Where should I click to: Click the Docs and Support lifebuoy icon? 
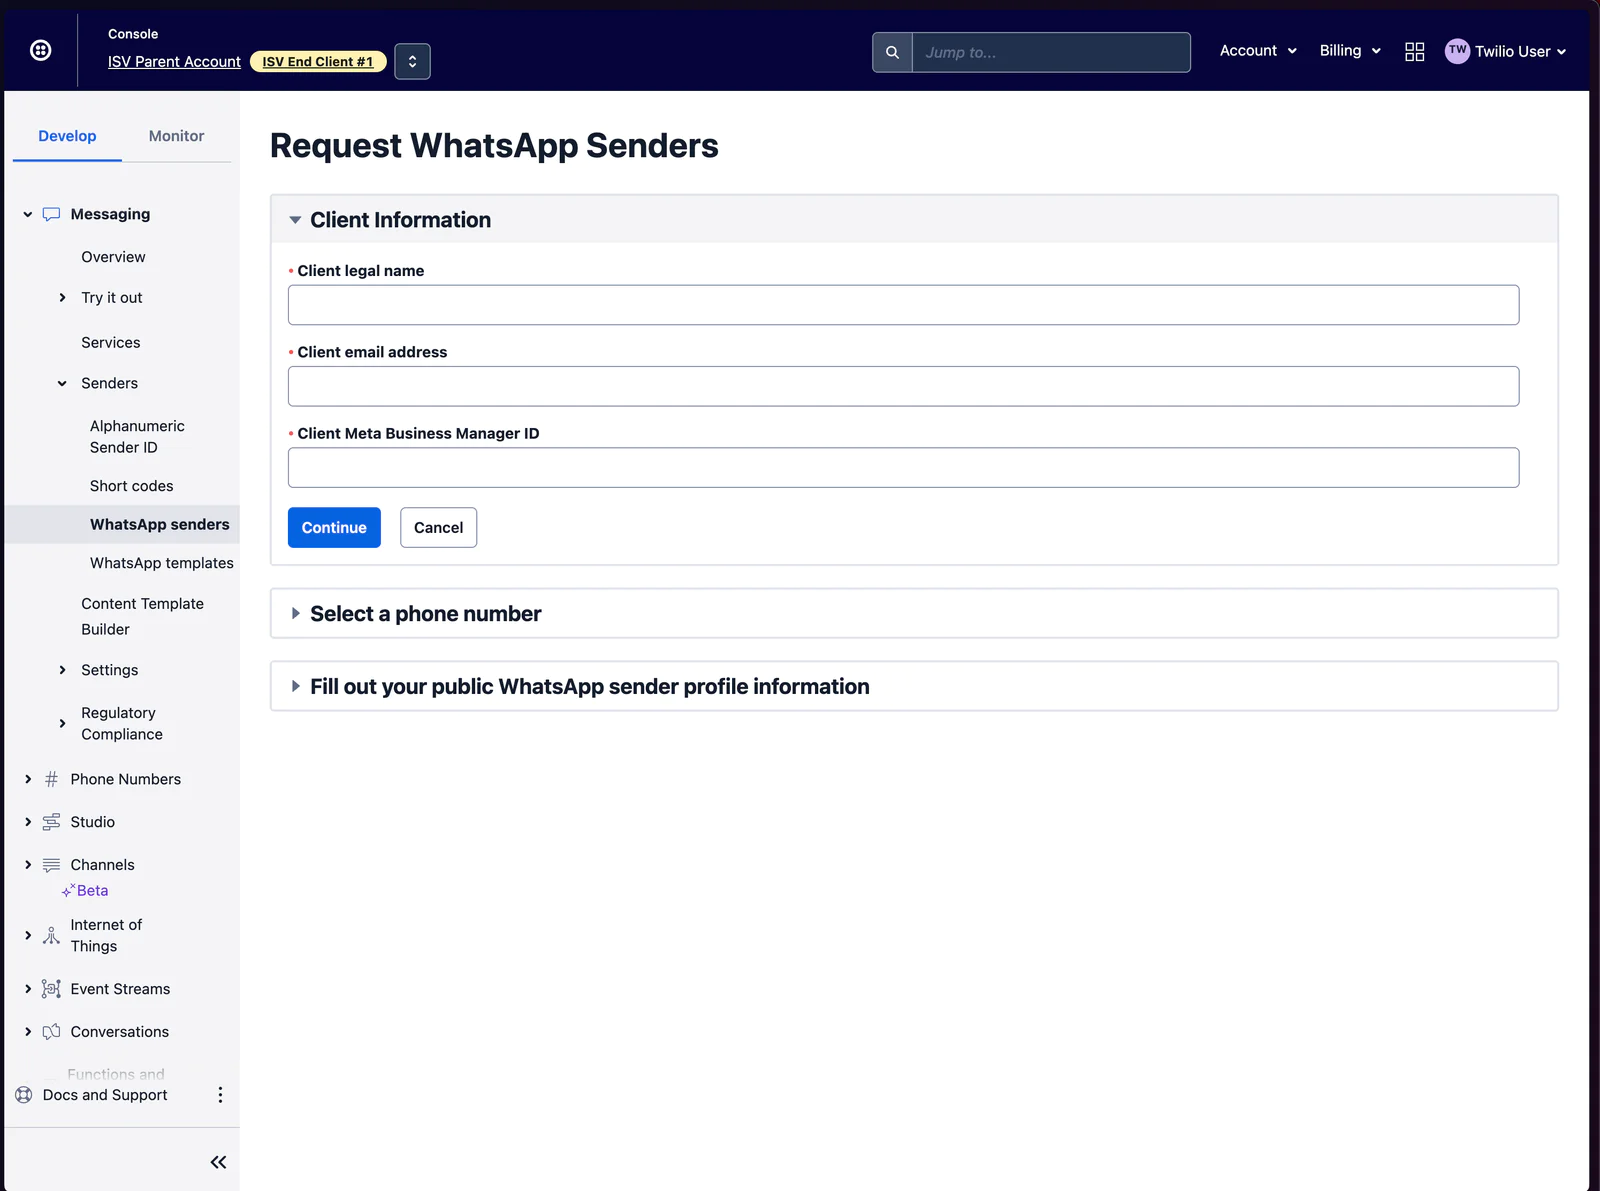click(x=24, y=1095)
